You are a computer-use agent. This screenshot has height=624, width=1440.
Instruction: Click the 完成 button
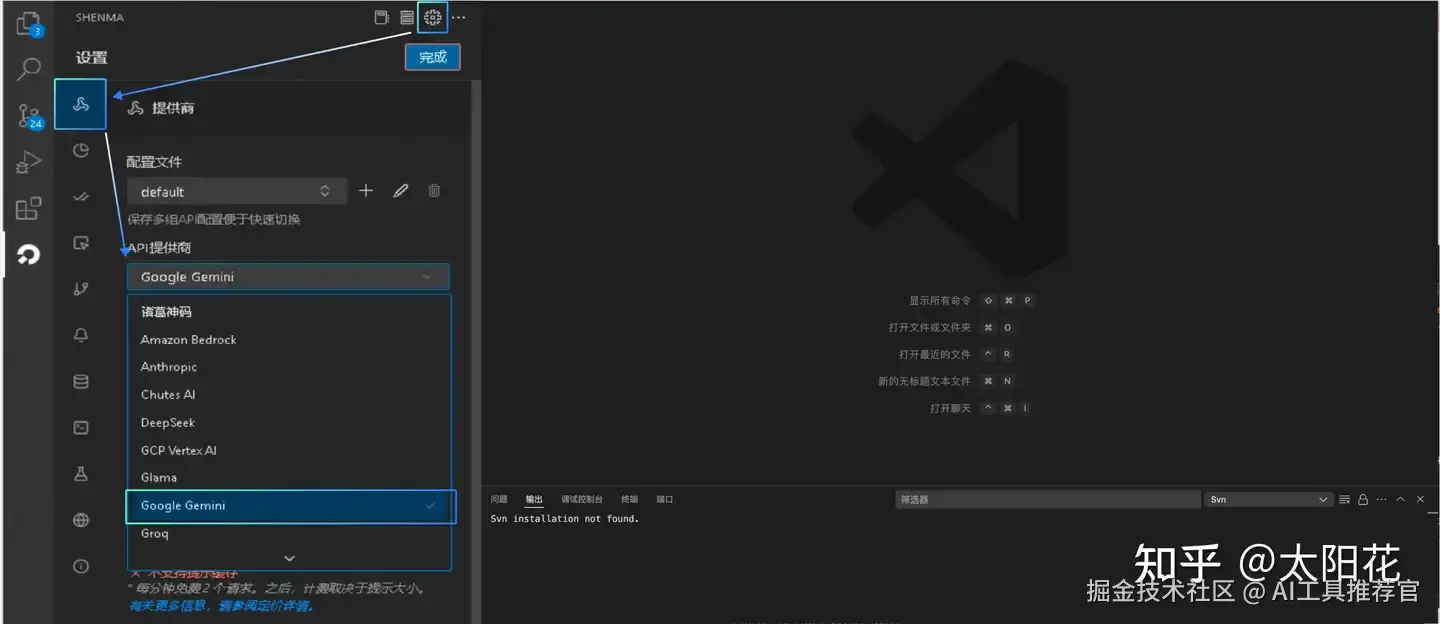433,57
